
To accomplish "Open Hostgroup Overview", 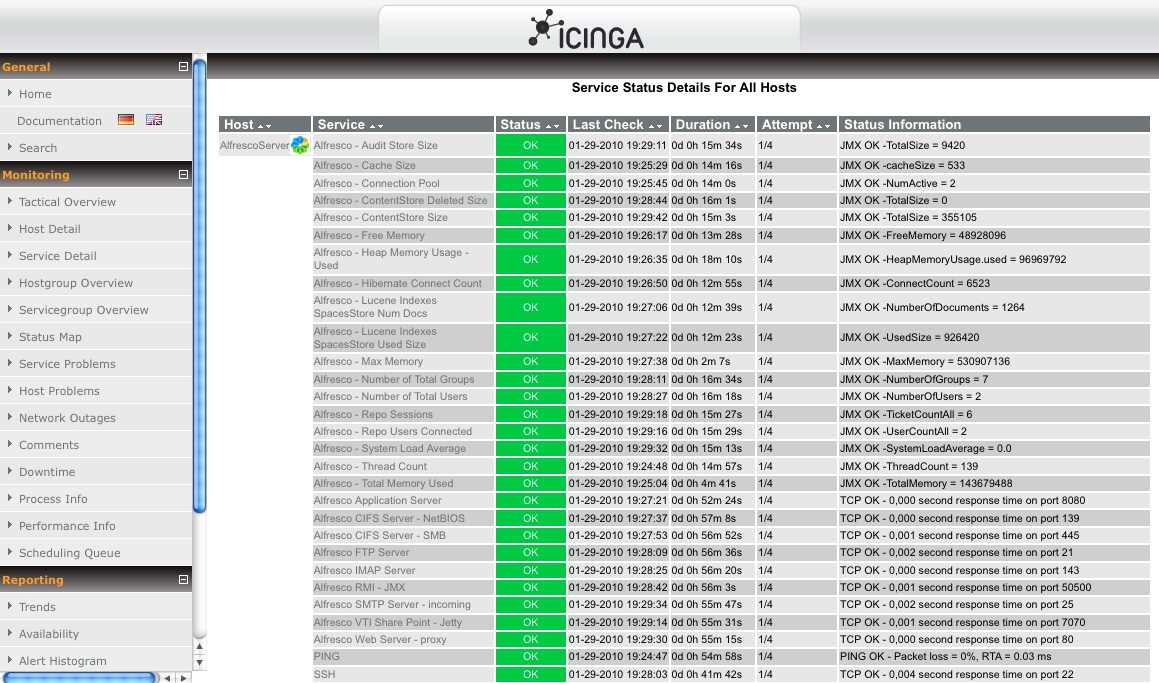I will 76,283.
